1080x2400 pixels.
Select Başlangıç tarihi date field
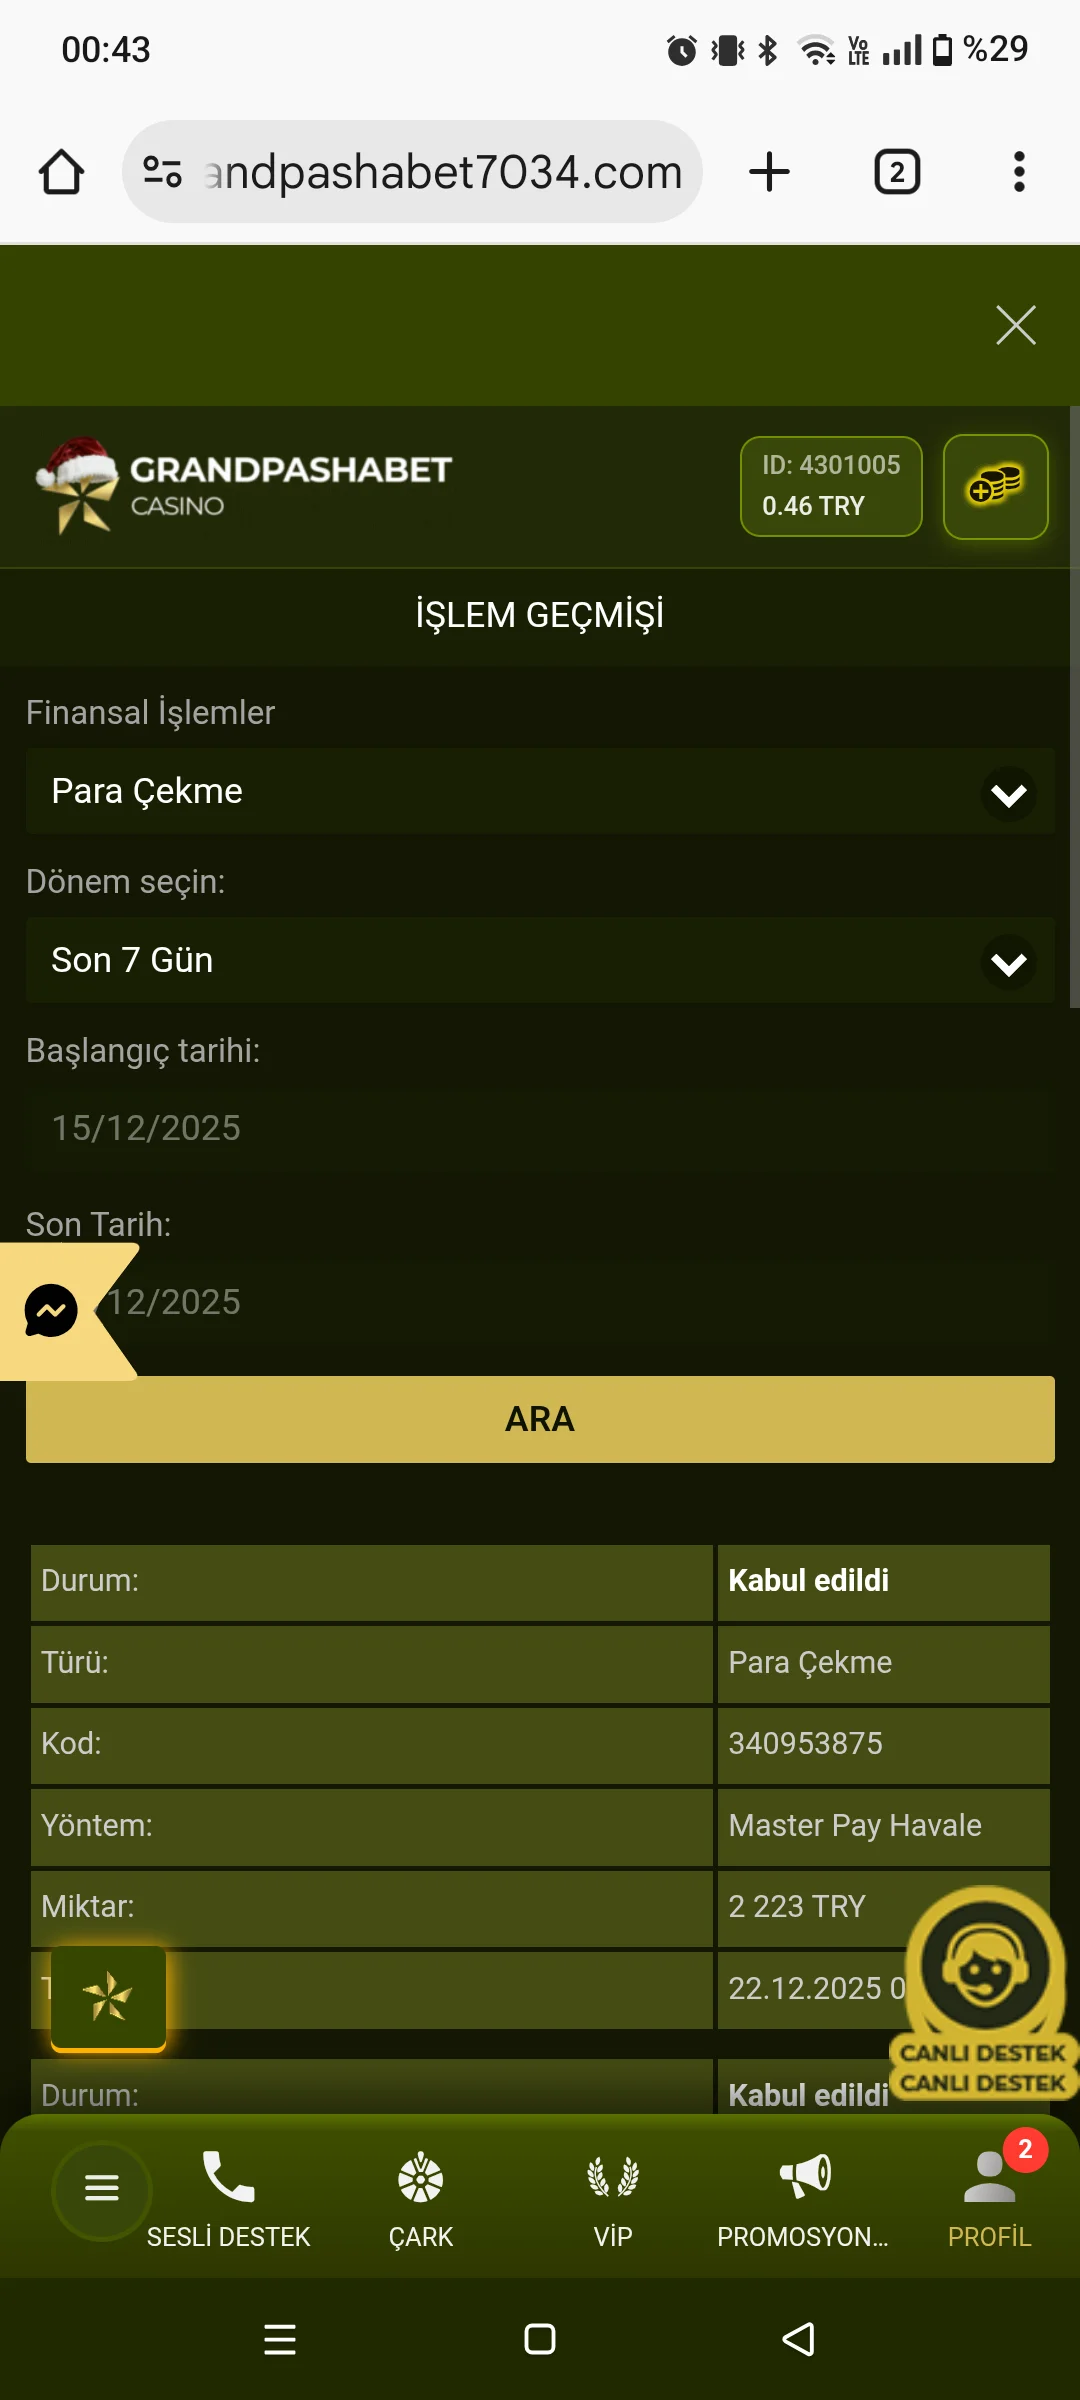click(x=540, y=1128)
